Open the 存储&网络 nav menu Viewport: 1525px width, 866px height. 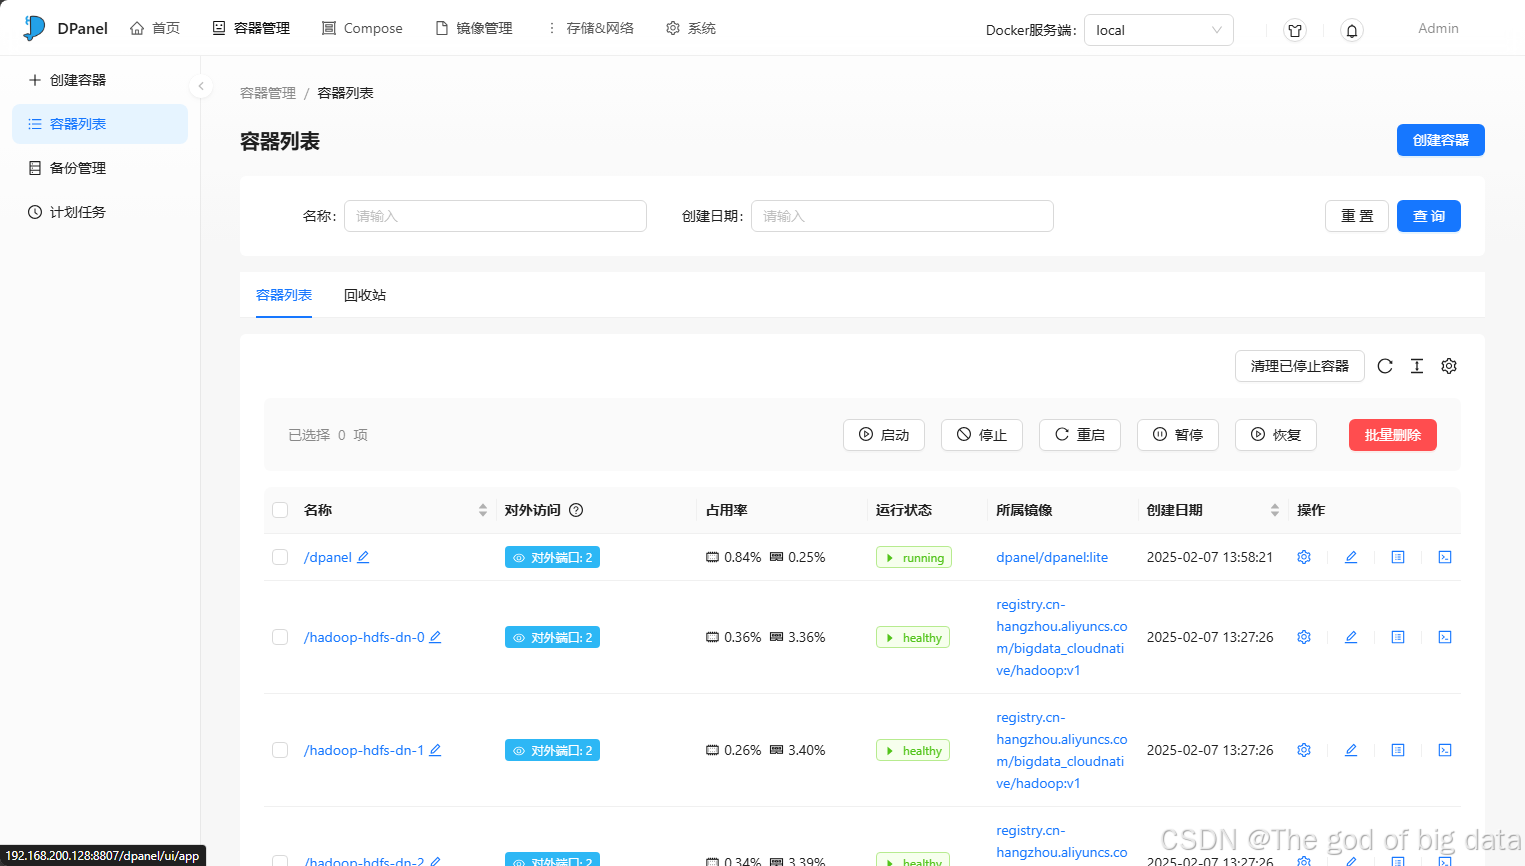pos(590,28)
